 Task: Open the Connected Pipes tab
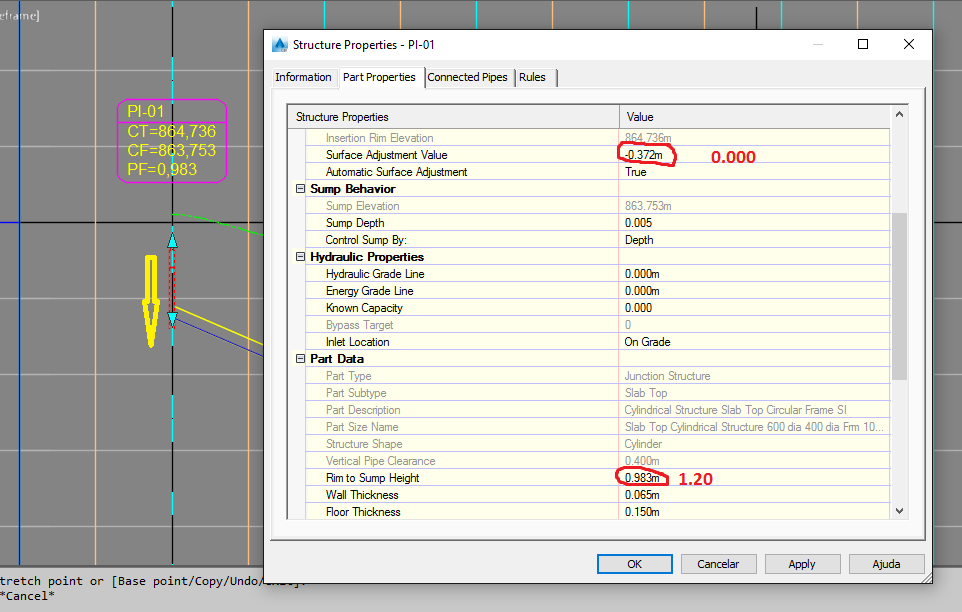tap(468, 77)
